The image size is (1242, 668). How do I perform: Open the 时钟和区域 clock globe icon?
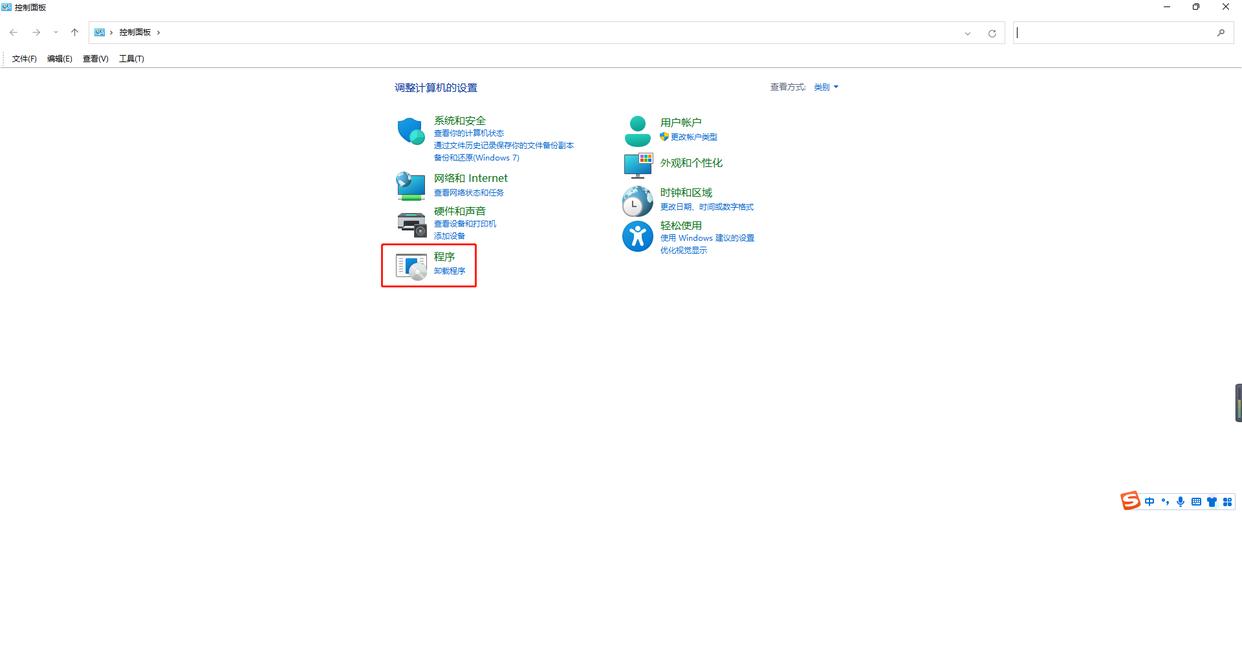(x=637, y=201)
